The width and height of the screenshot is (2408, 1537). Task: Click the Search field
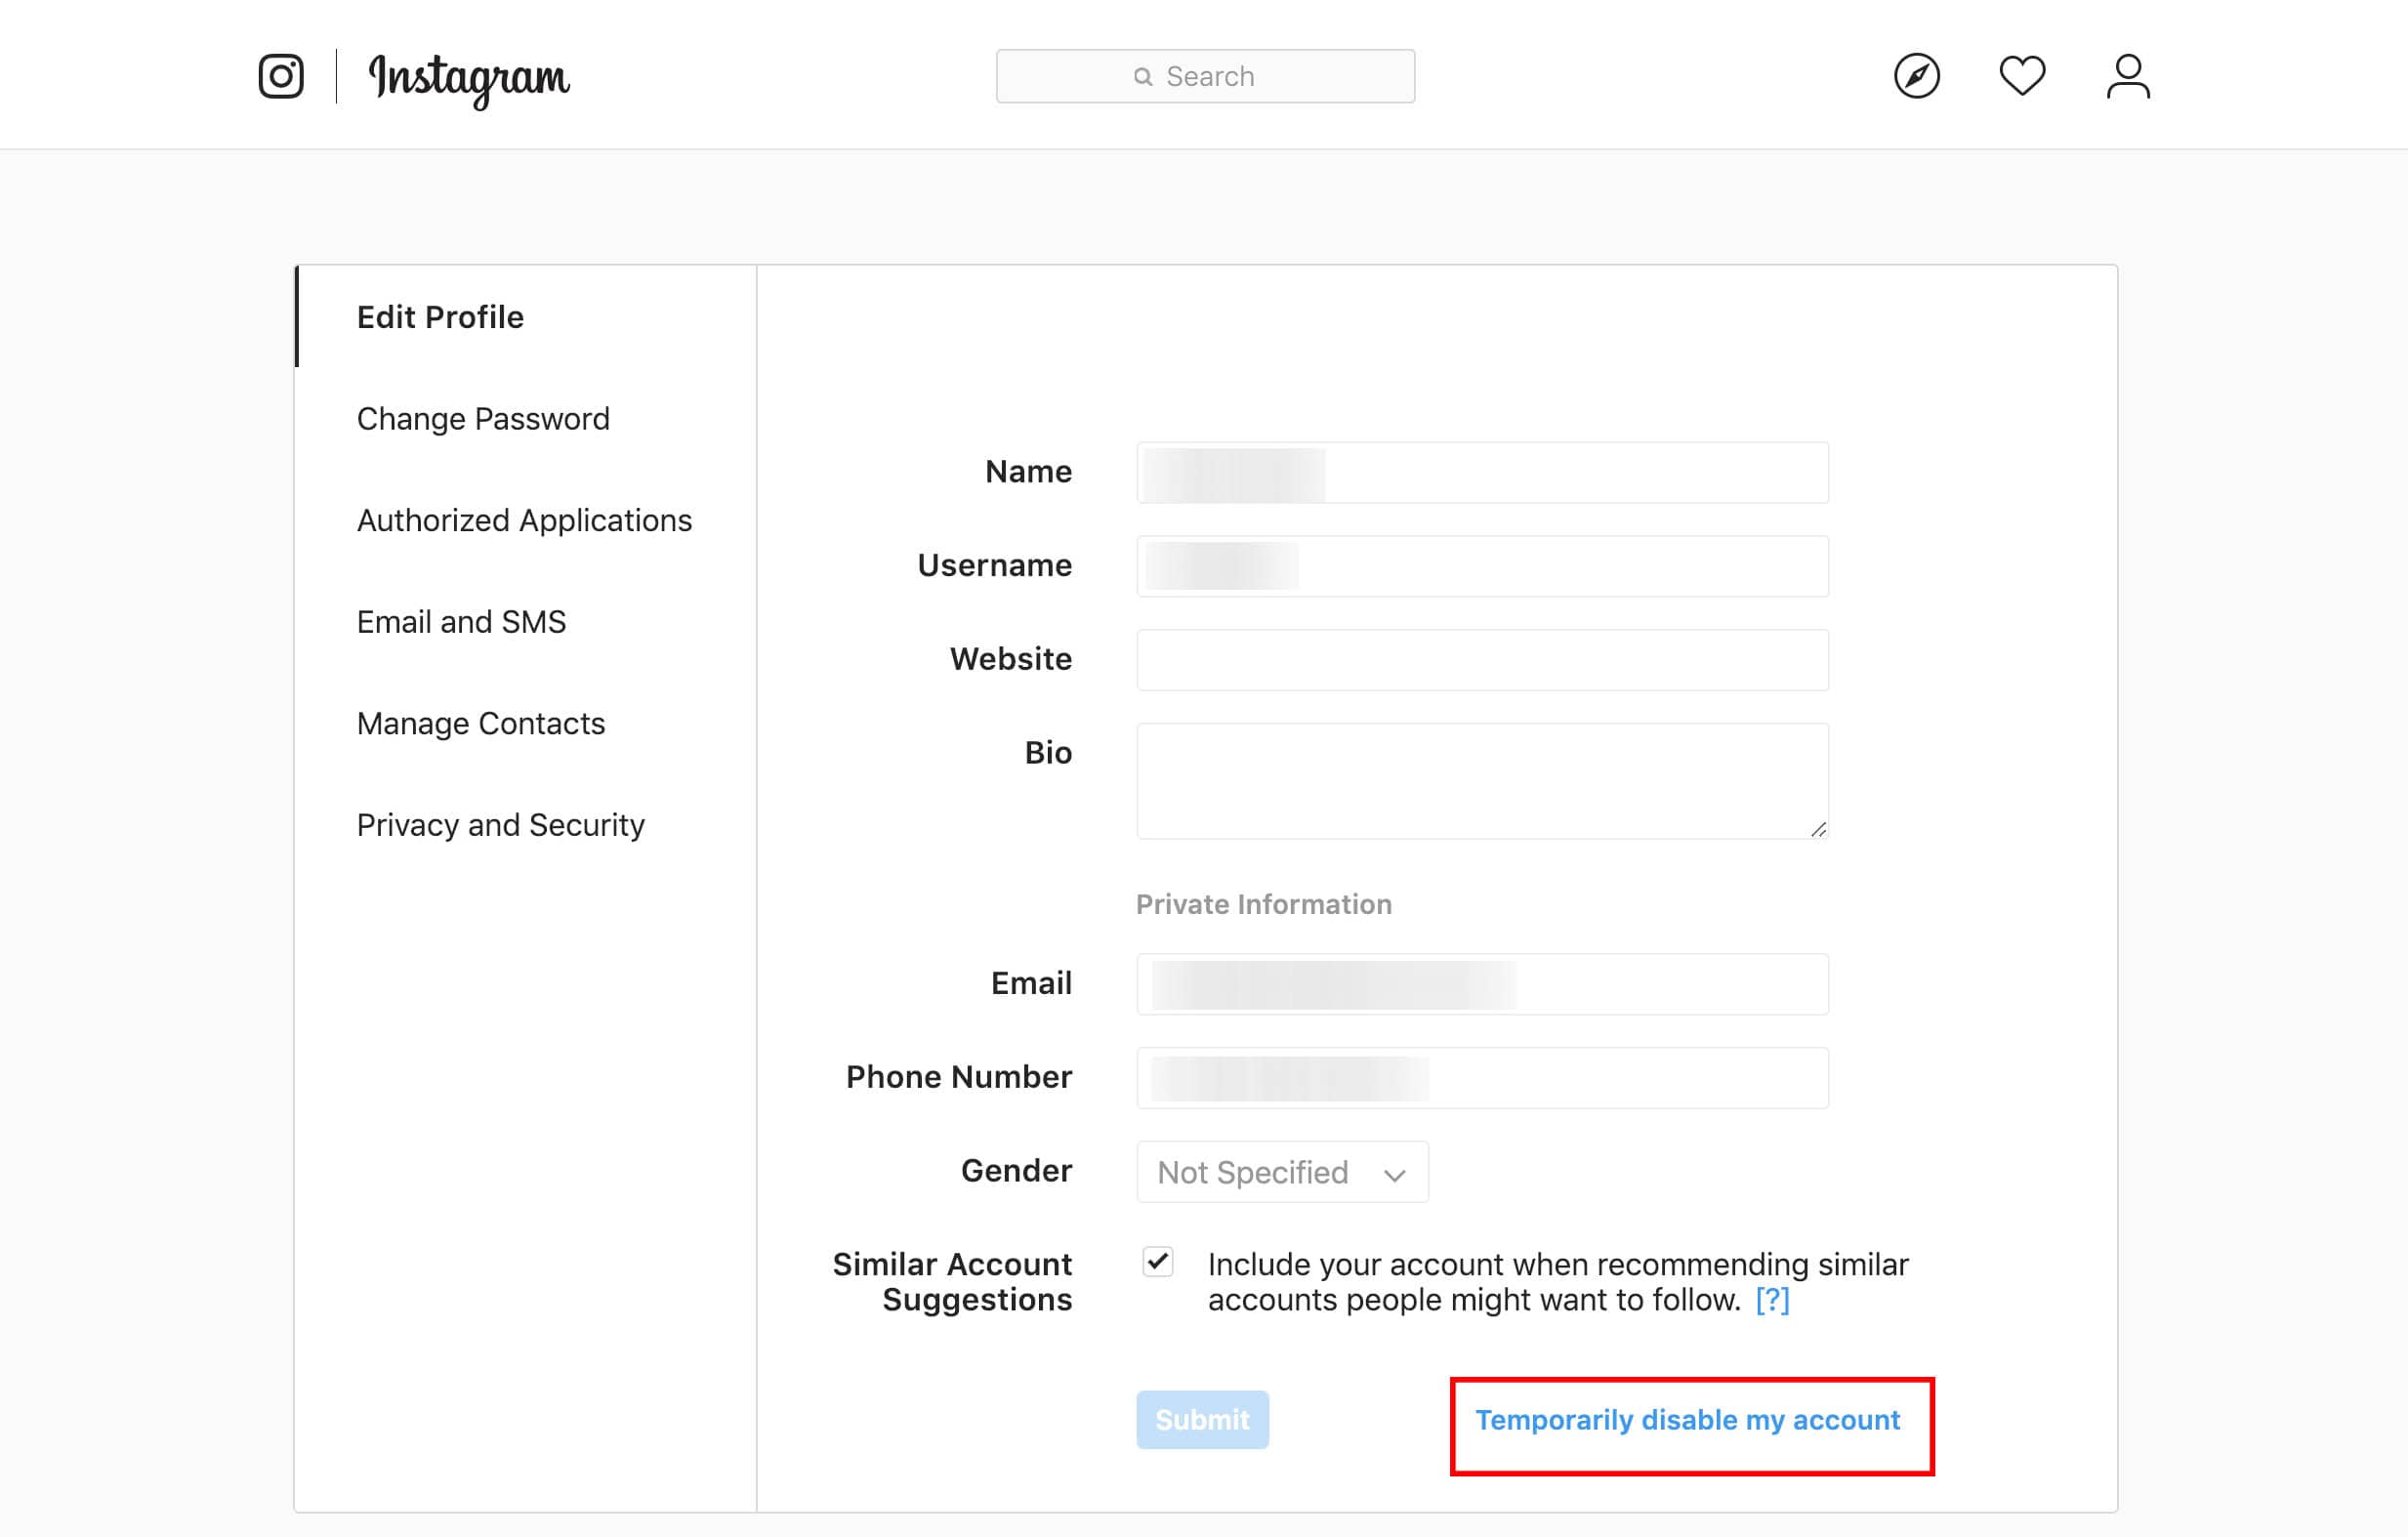[x=1205, y=76]
